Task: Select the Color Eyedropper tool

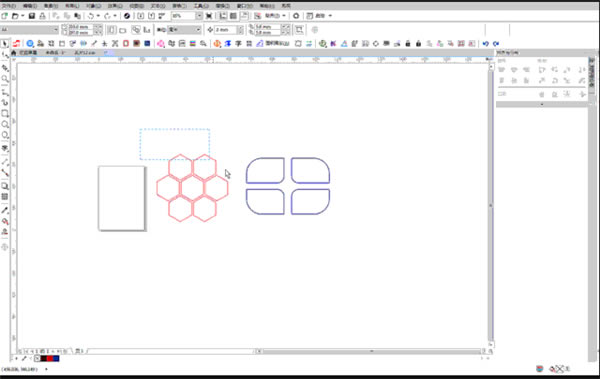Action: 5,210
